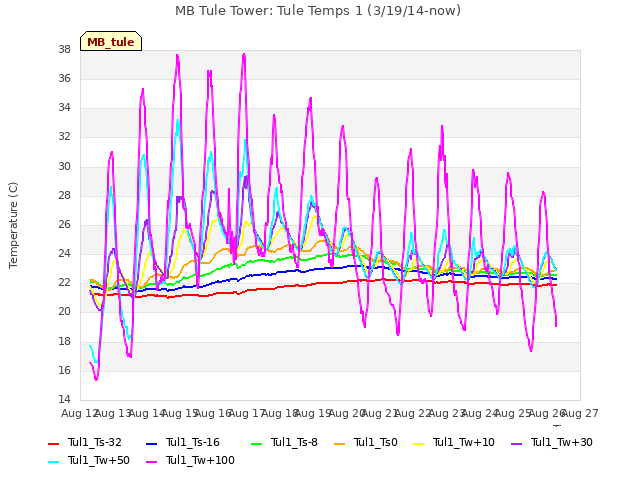Click the Aug 20 x-axis label
Viewport: 640px width, 480px height.
[347, 414]
